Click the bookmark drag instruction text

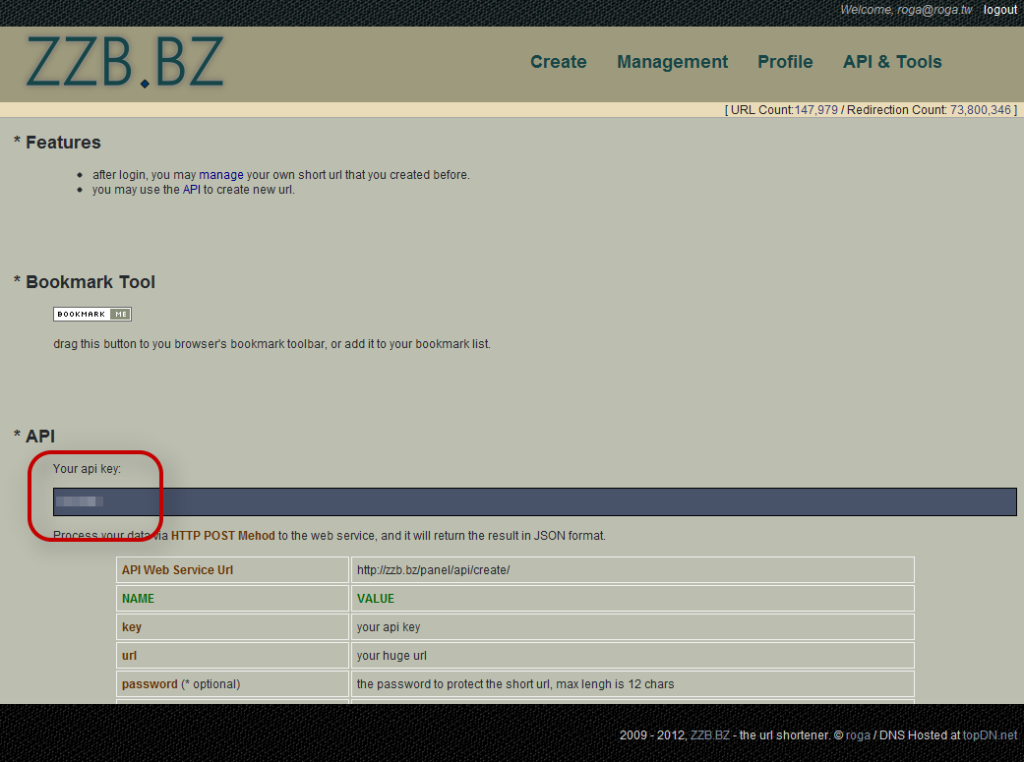(272, 344)
